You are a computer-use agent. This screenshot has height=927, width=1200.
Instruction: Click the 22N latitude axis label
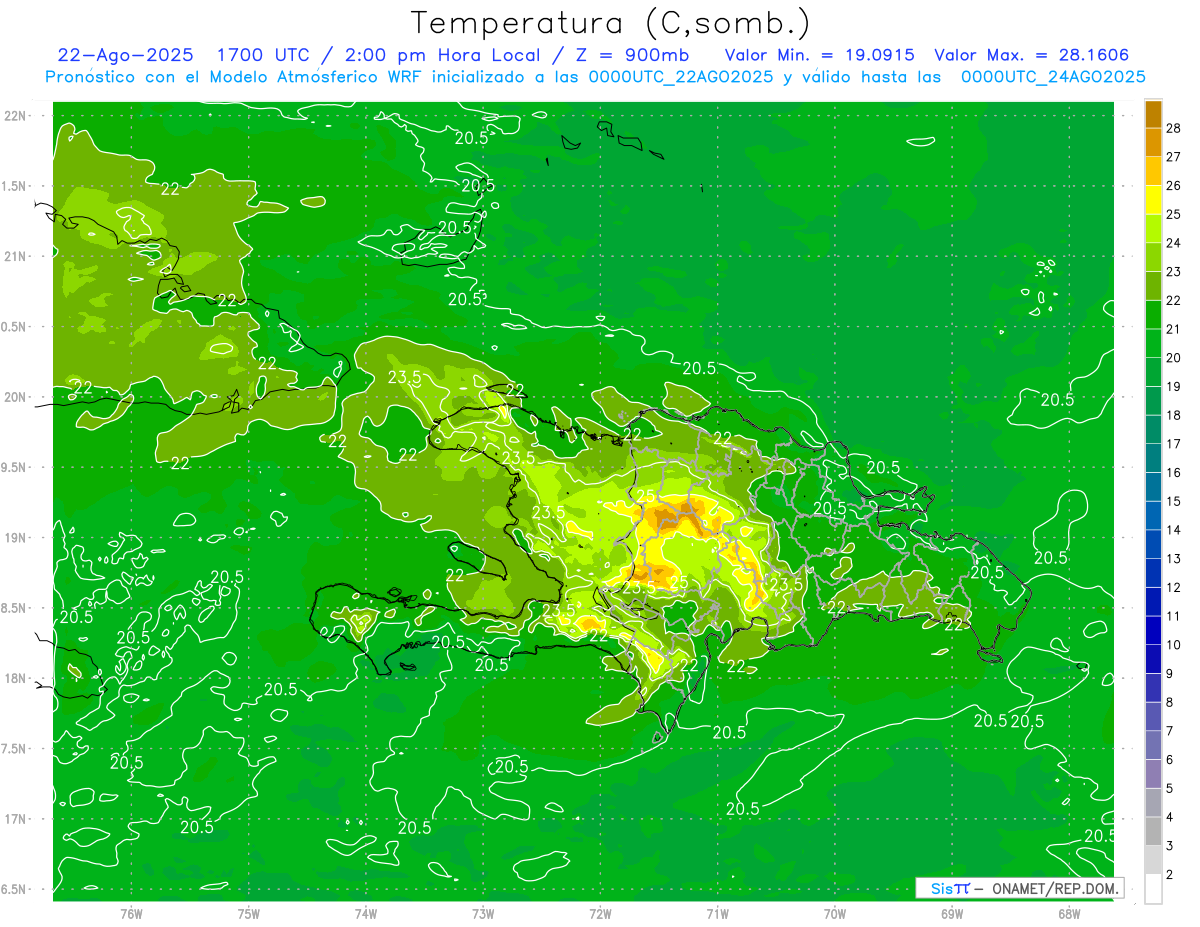[x=16, y=116]
